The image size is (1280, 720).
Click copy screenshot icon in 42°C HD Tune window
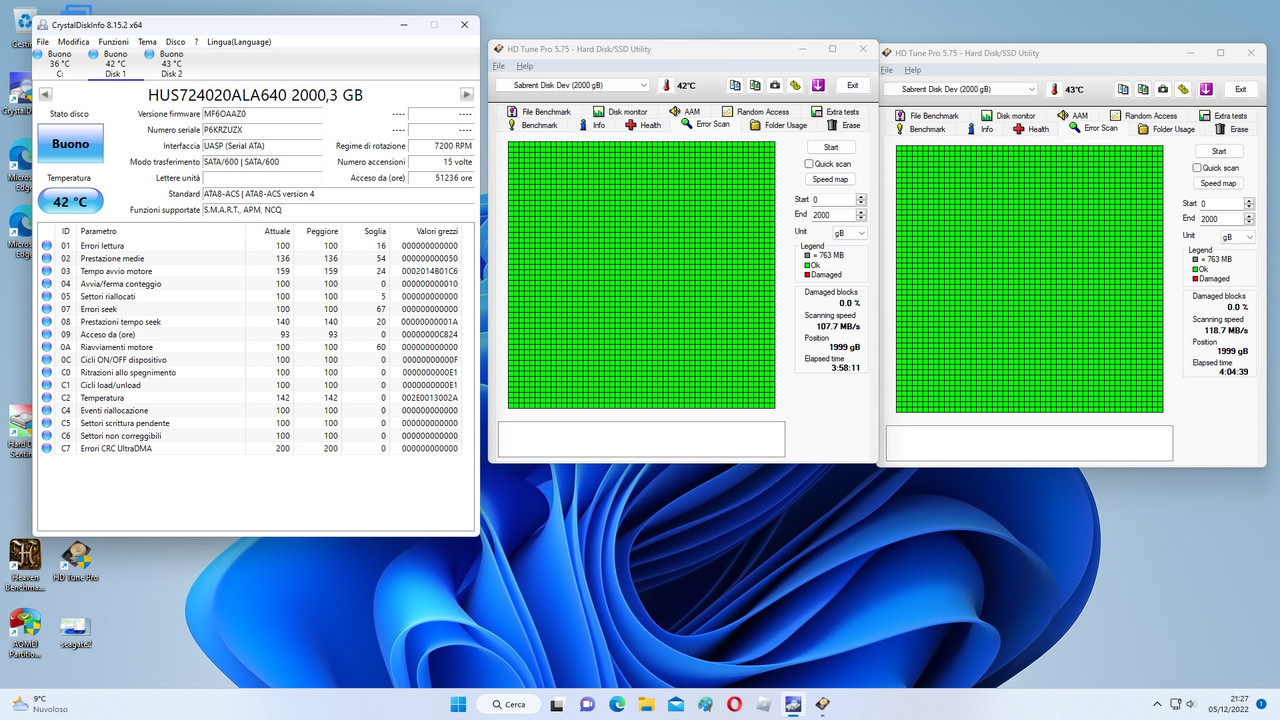click(755, 85)
